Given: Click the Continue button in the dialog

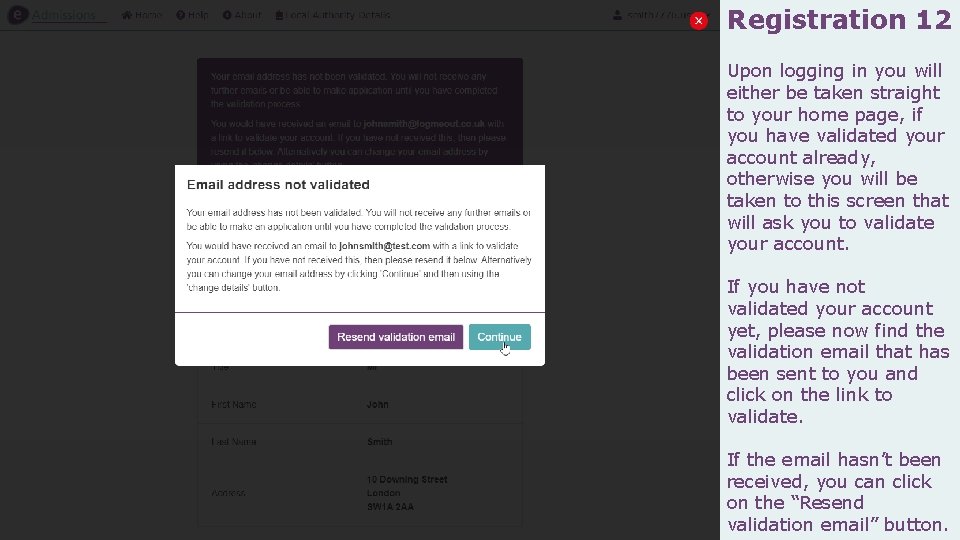Looking at the screenshot, I should [x=500, y=337].
